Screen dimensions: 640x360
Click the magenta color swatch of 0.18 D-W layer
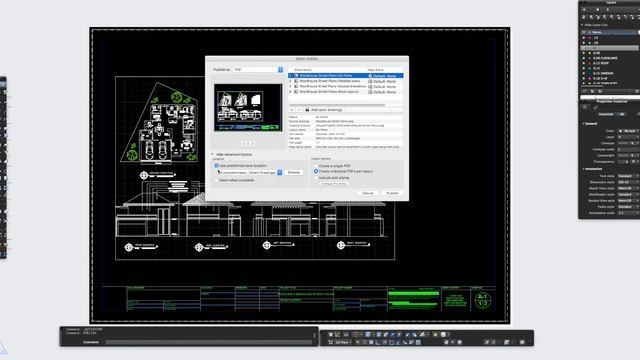[x=589, y=78]
